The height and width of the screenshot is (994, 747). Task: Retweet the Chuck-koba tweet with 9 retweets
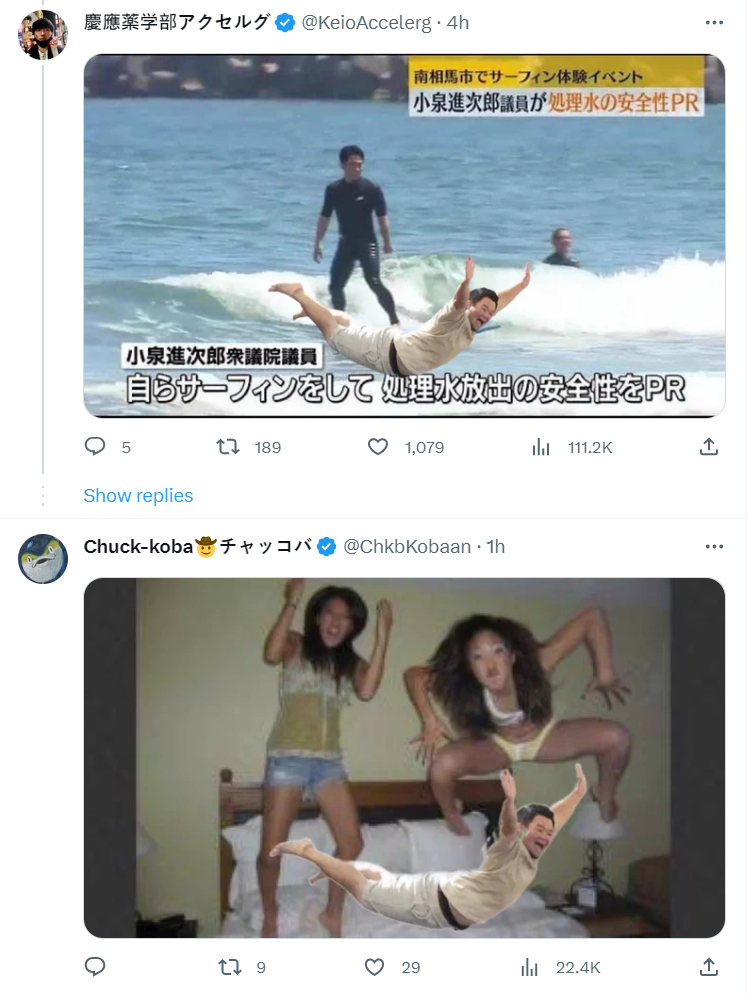(229, 967)
